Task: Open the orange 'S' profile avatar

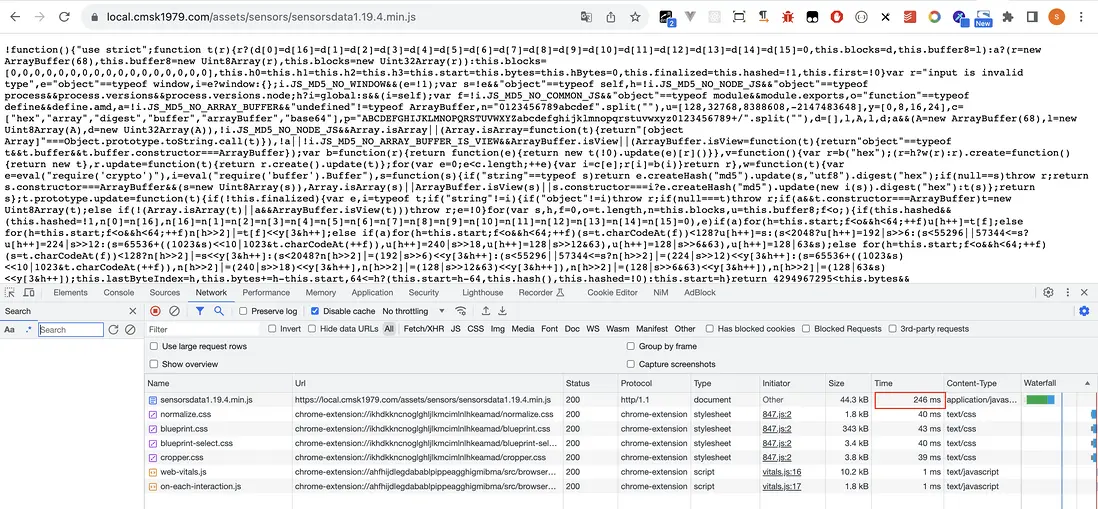Action: pos(1057,16)
